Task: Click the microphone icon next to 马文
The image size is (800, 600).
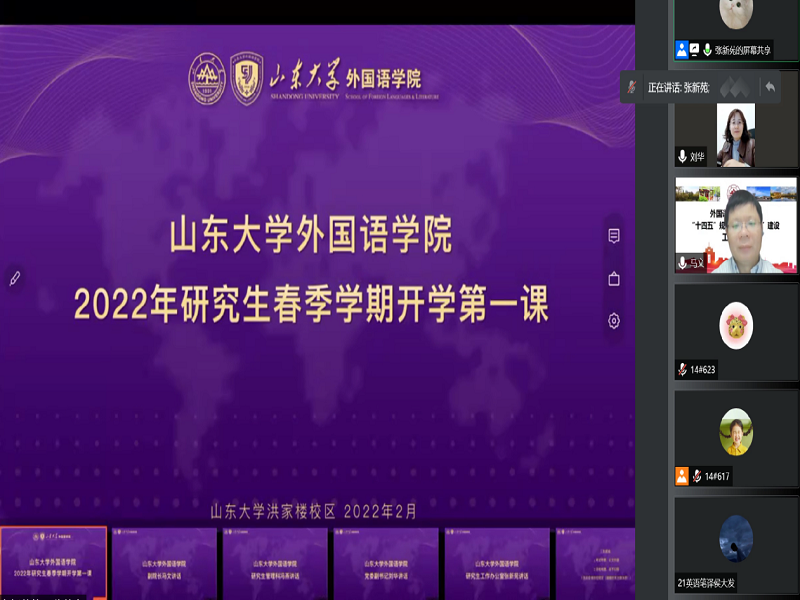Action: (682, 263)
